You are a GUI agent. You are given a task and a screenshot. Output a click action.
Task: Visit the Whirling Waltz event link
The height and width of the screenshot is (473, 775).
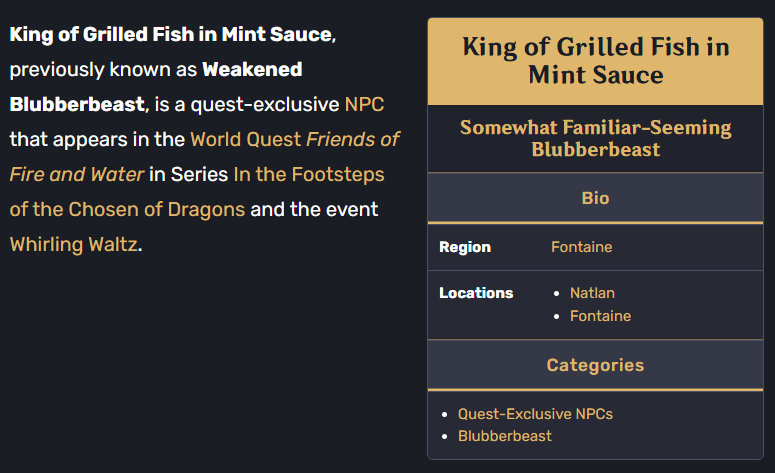(74, 245)
